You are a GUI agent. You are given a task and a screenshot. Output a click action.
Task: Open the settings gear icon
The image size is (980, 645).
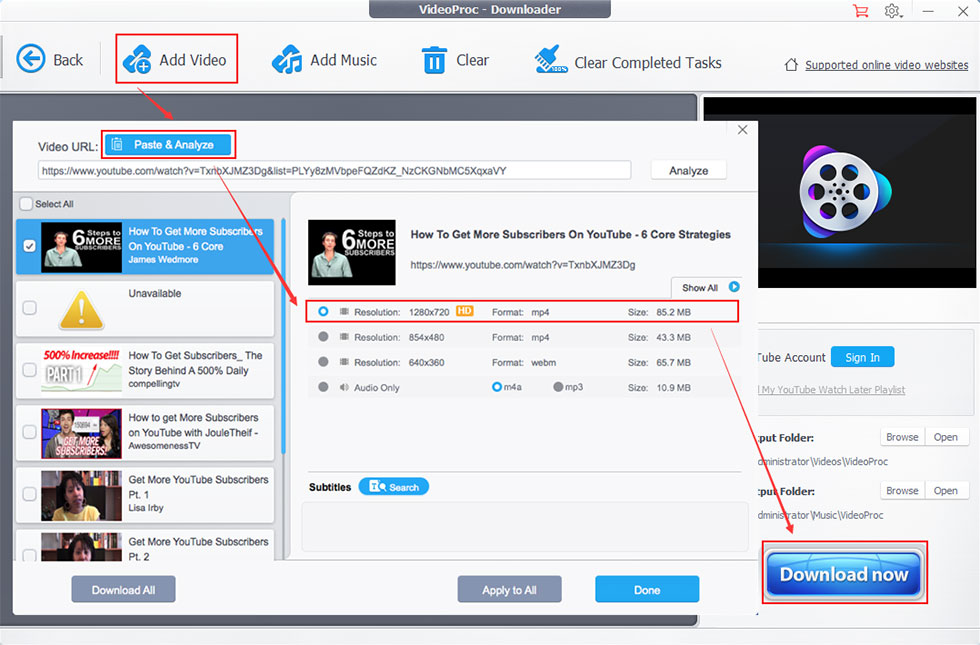[892, 11]
